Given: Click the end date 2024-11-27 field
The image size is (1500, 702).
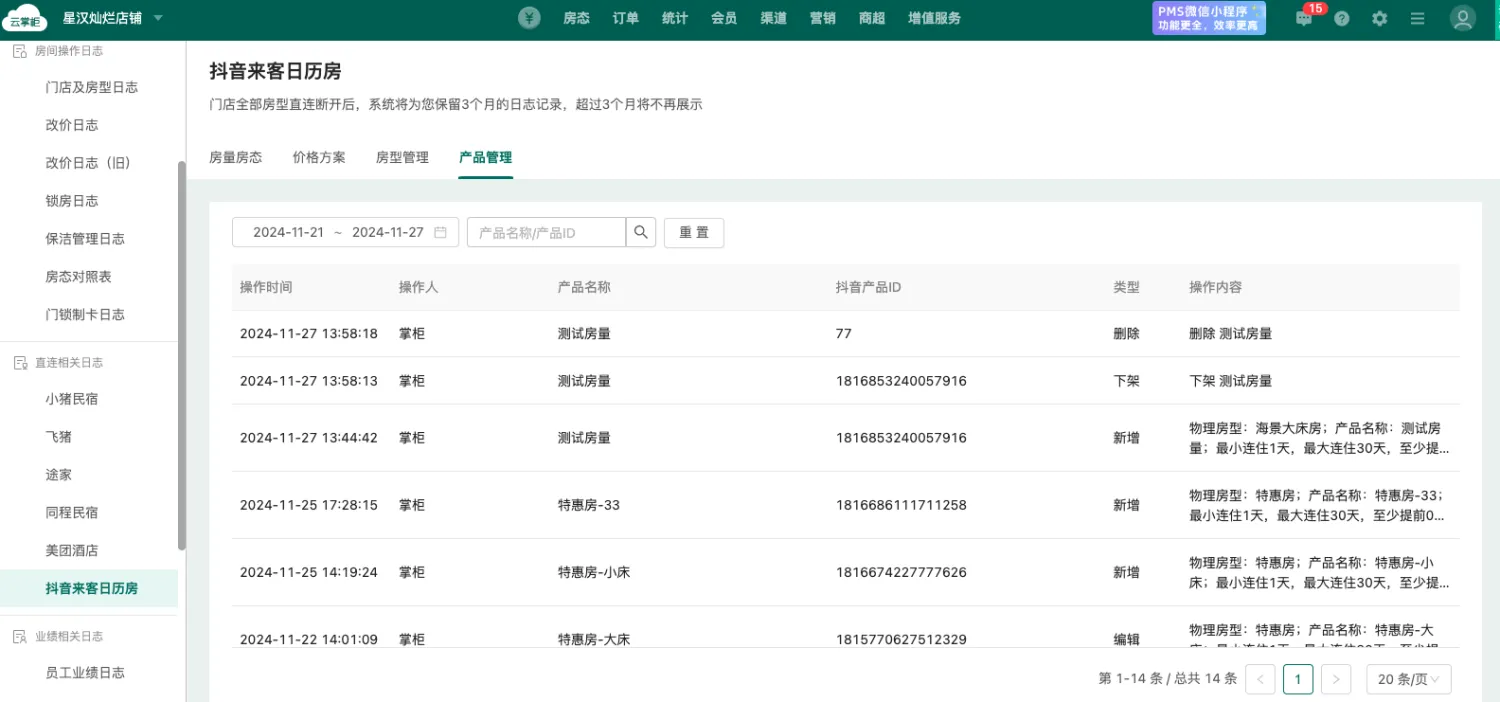Looking at the screenshot, I should tap(388, 232).
